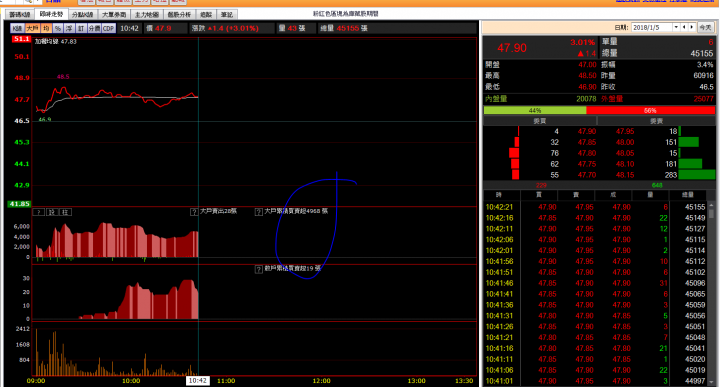Click the trade row at 10:42:21
The image size is (720, 387).
pyautogui.click(x=595, y=207)
